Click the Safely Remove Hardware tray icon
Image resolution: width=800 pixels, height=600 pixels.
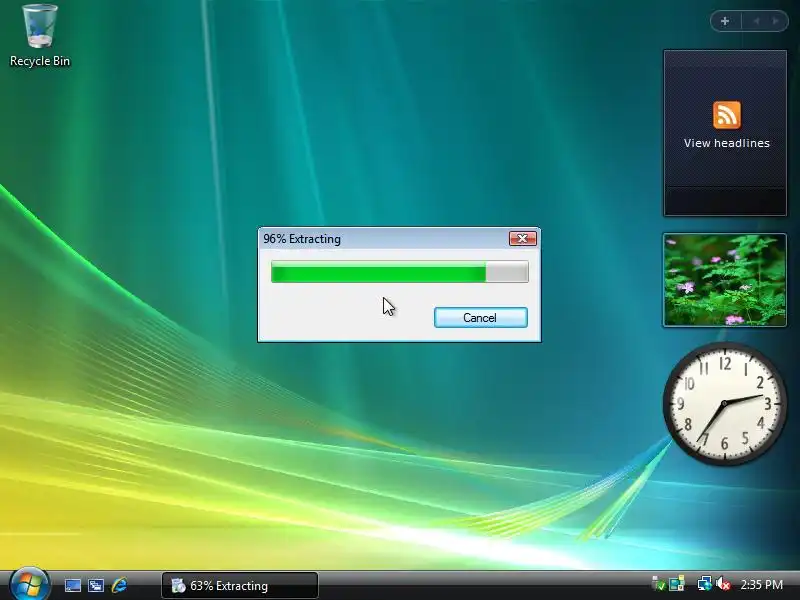659,584
